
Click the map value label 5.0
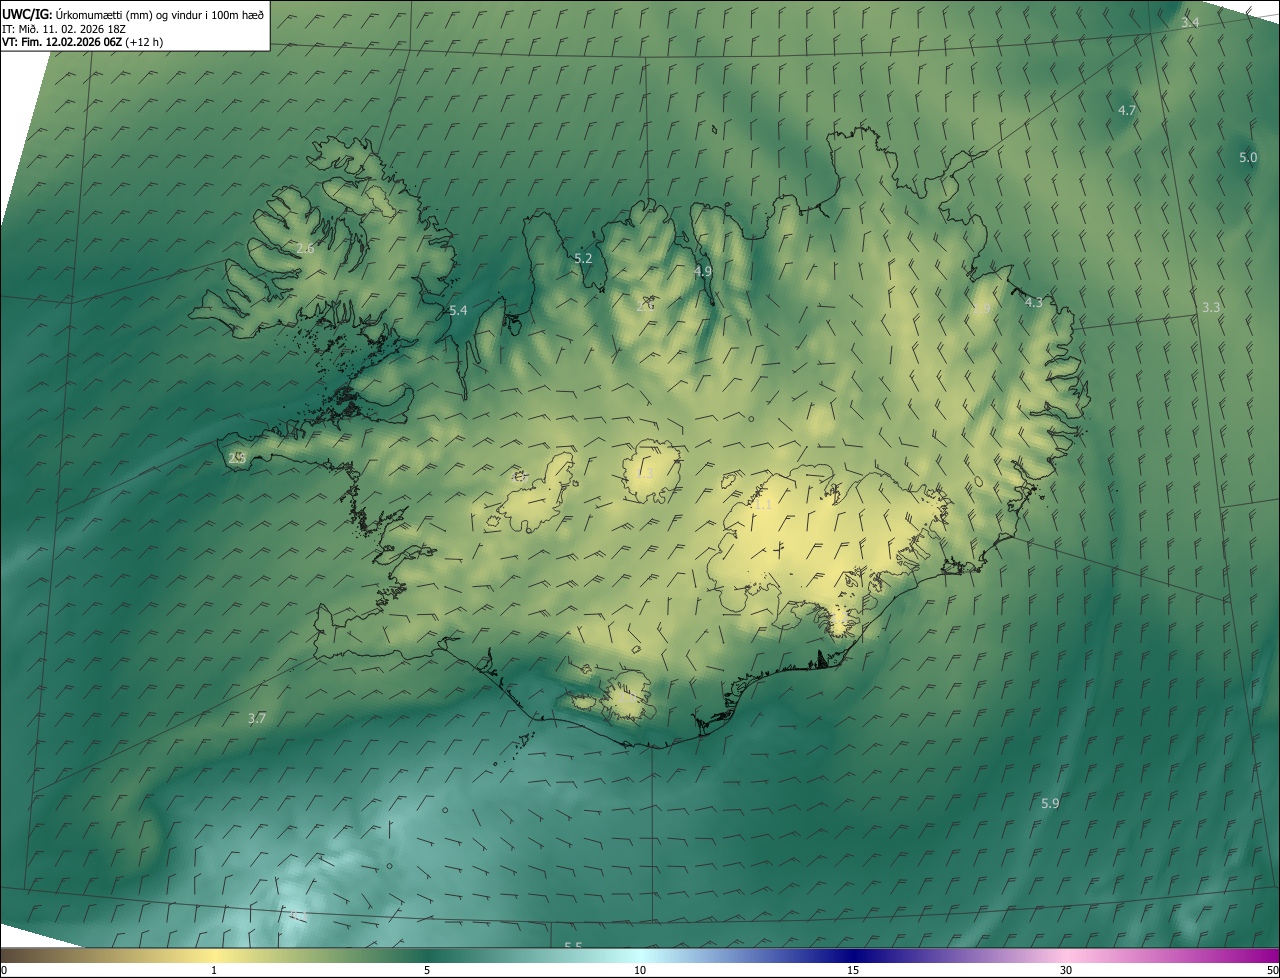[1248, 157]
